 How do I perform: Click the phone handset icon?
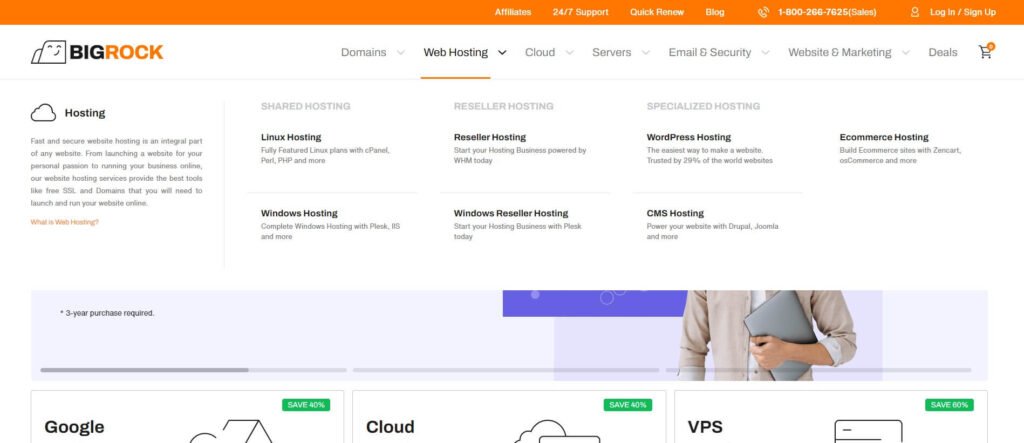tap(763, 12)
